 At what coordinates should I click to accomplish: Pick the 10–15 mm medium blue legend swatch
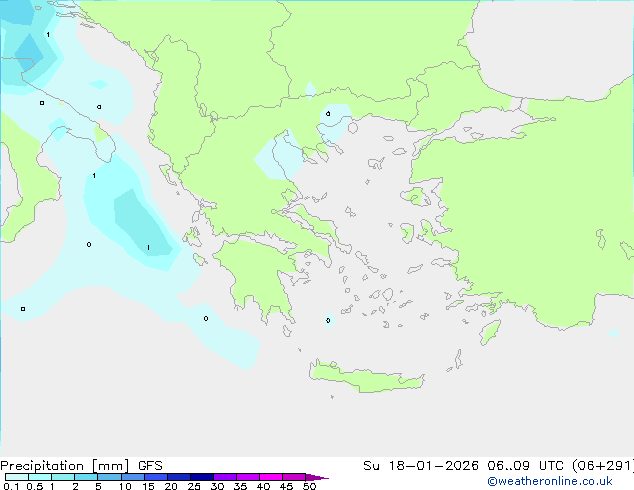point(133,477)
